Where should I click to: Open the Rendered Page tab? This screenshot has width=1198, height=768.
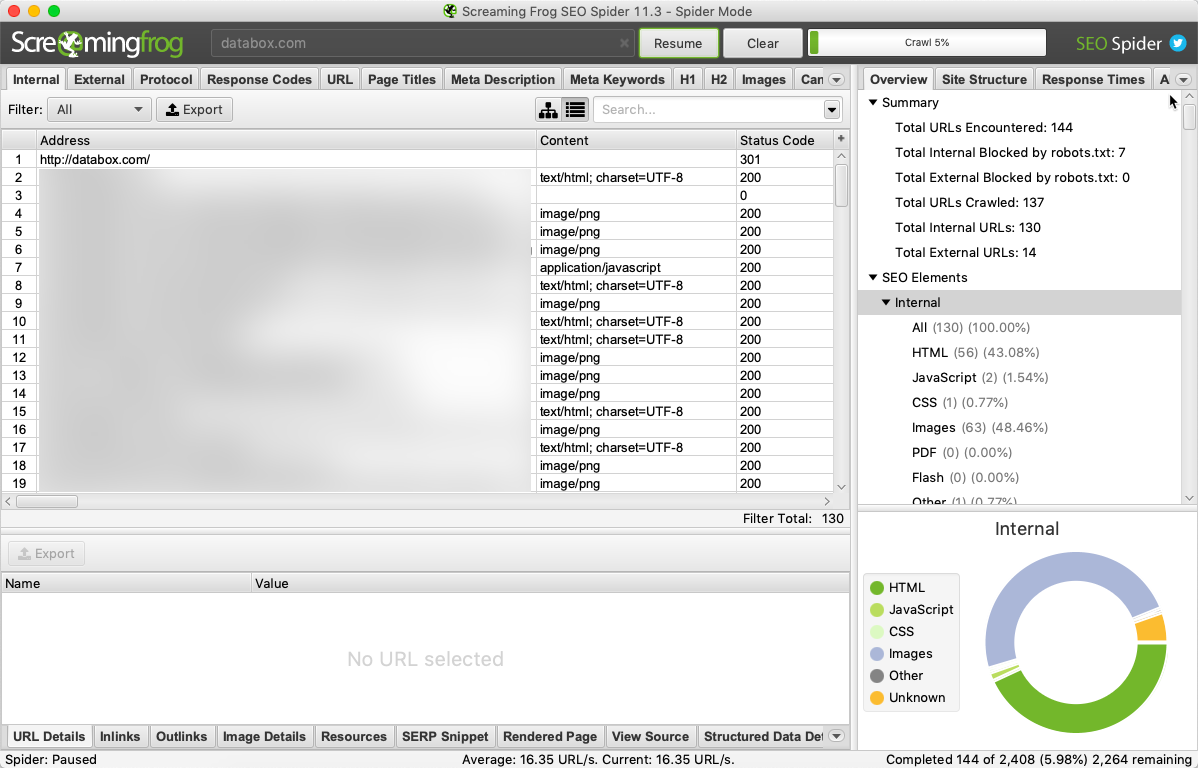[550, 737]
